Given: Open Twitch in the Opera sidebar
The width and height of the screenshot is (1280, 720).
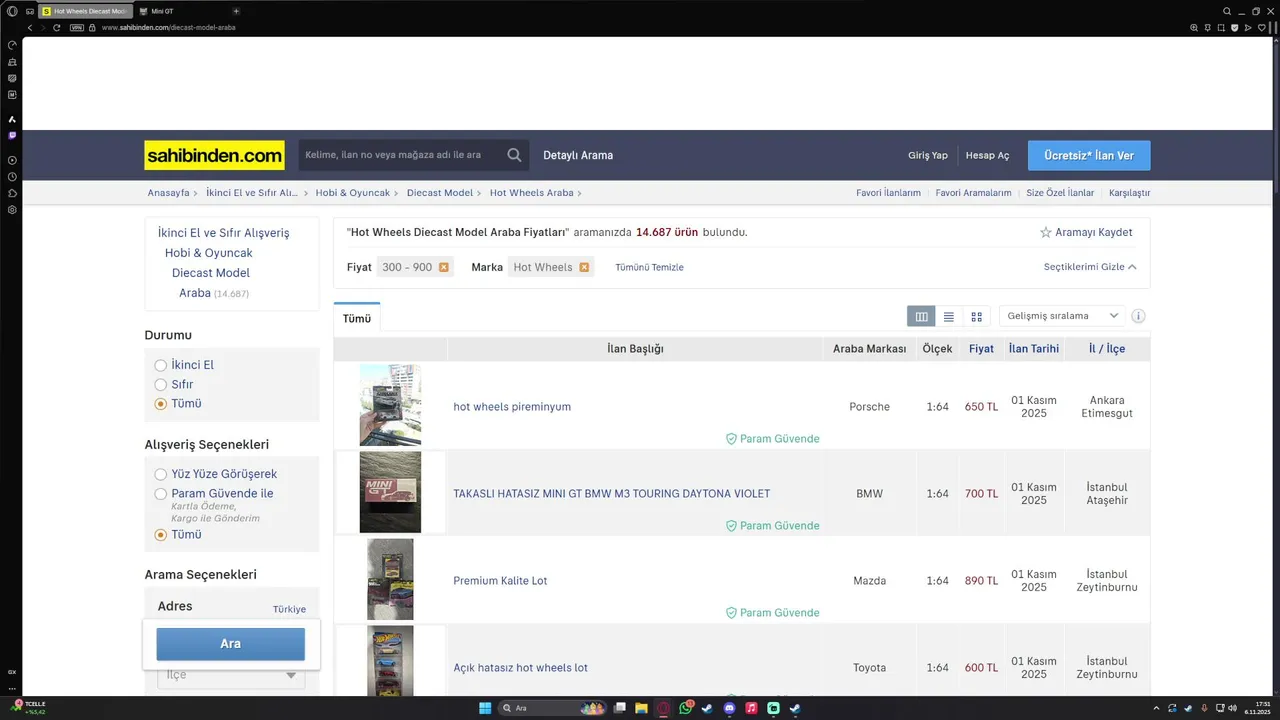Looking at the screenshot, I should click(12, 135).
